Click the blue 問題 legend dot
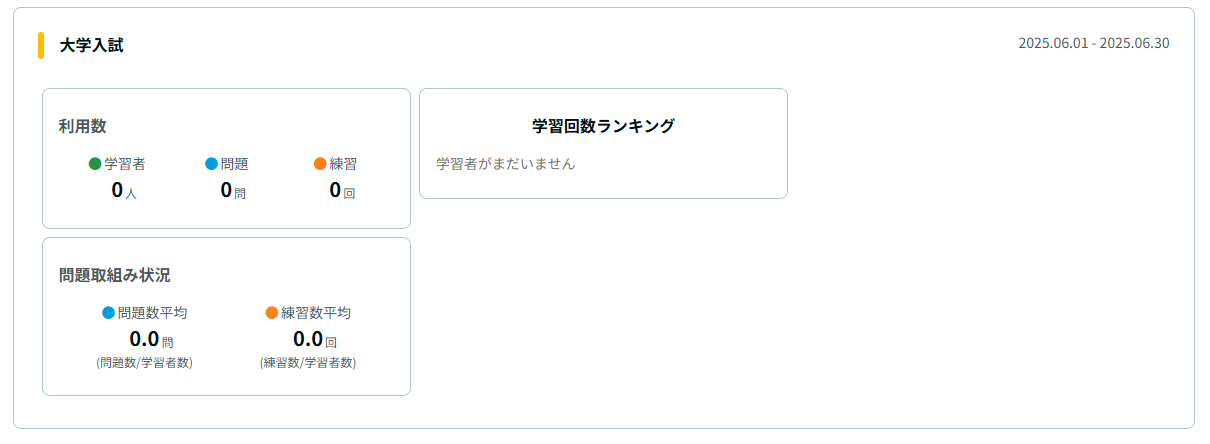The image size is (1210, 444). click(x=211, y=164)
